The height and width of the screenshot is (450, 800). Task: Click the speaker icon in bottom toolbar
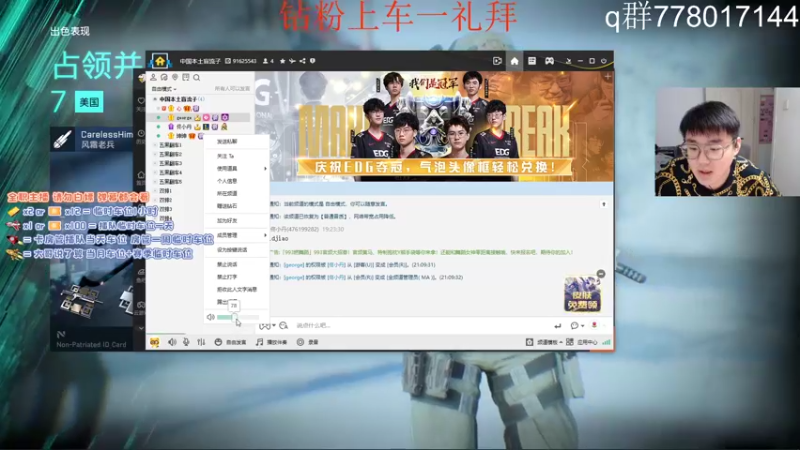tap(172, 342)
